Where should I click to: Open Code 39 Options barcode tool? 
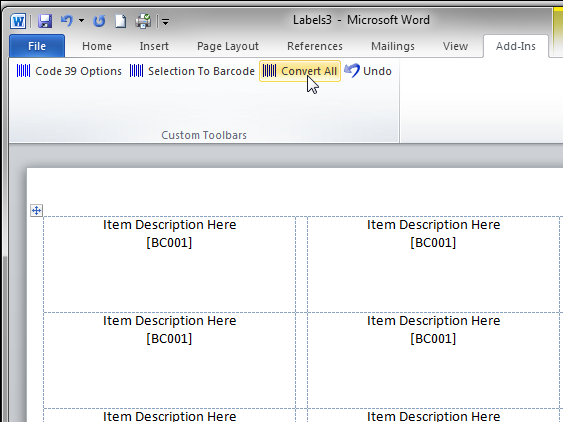[69, 71]
